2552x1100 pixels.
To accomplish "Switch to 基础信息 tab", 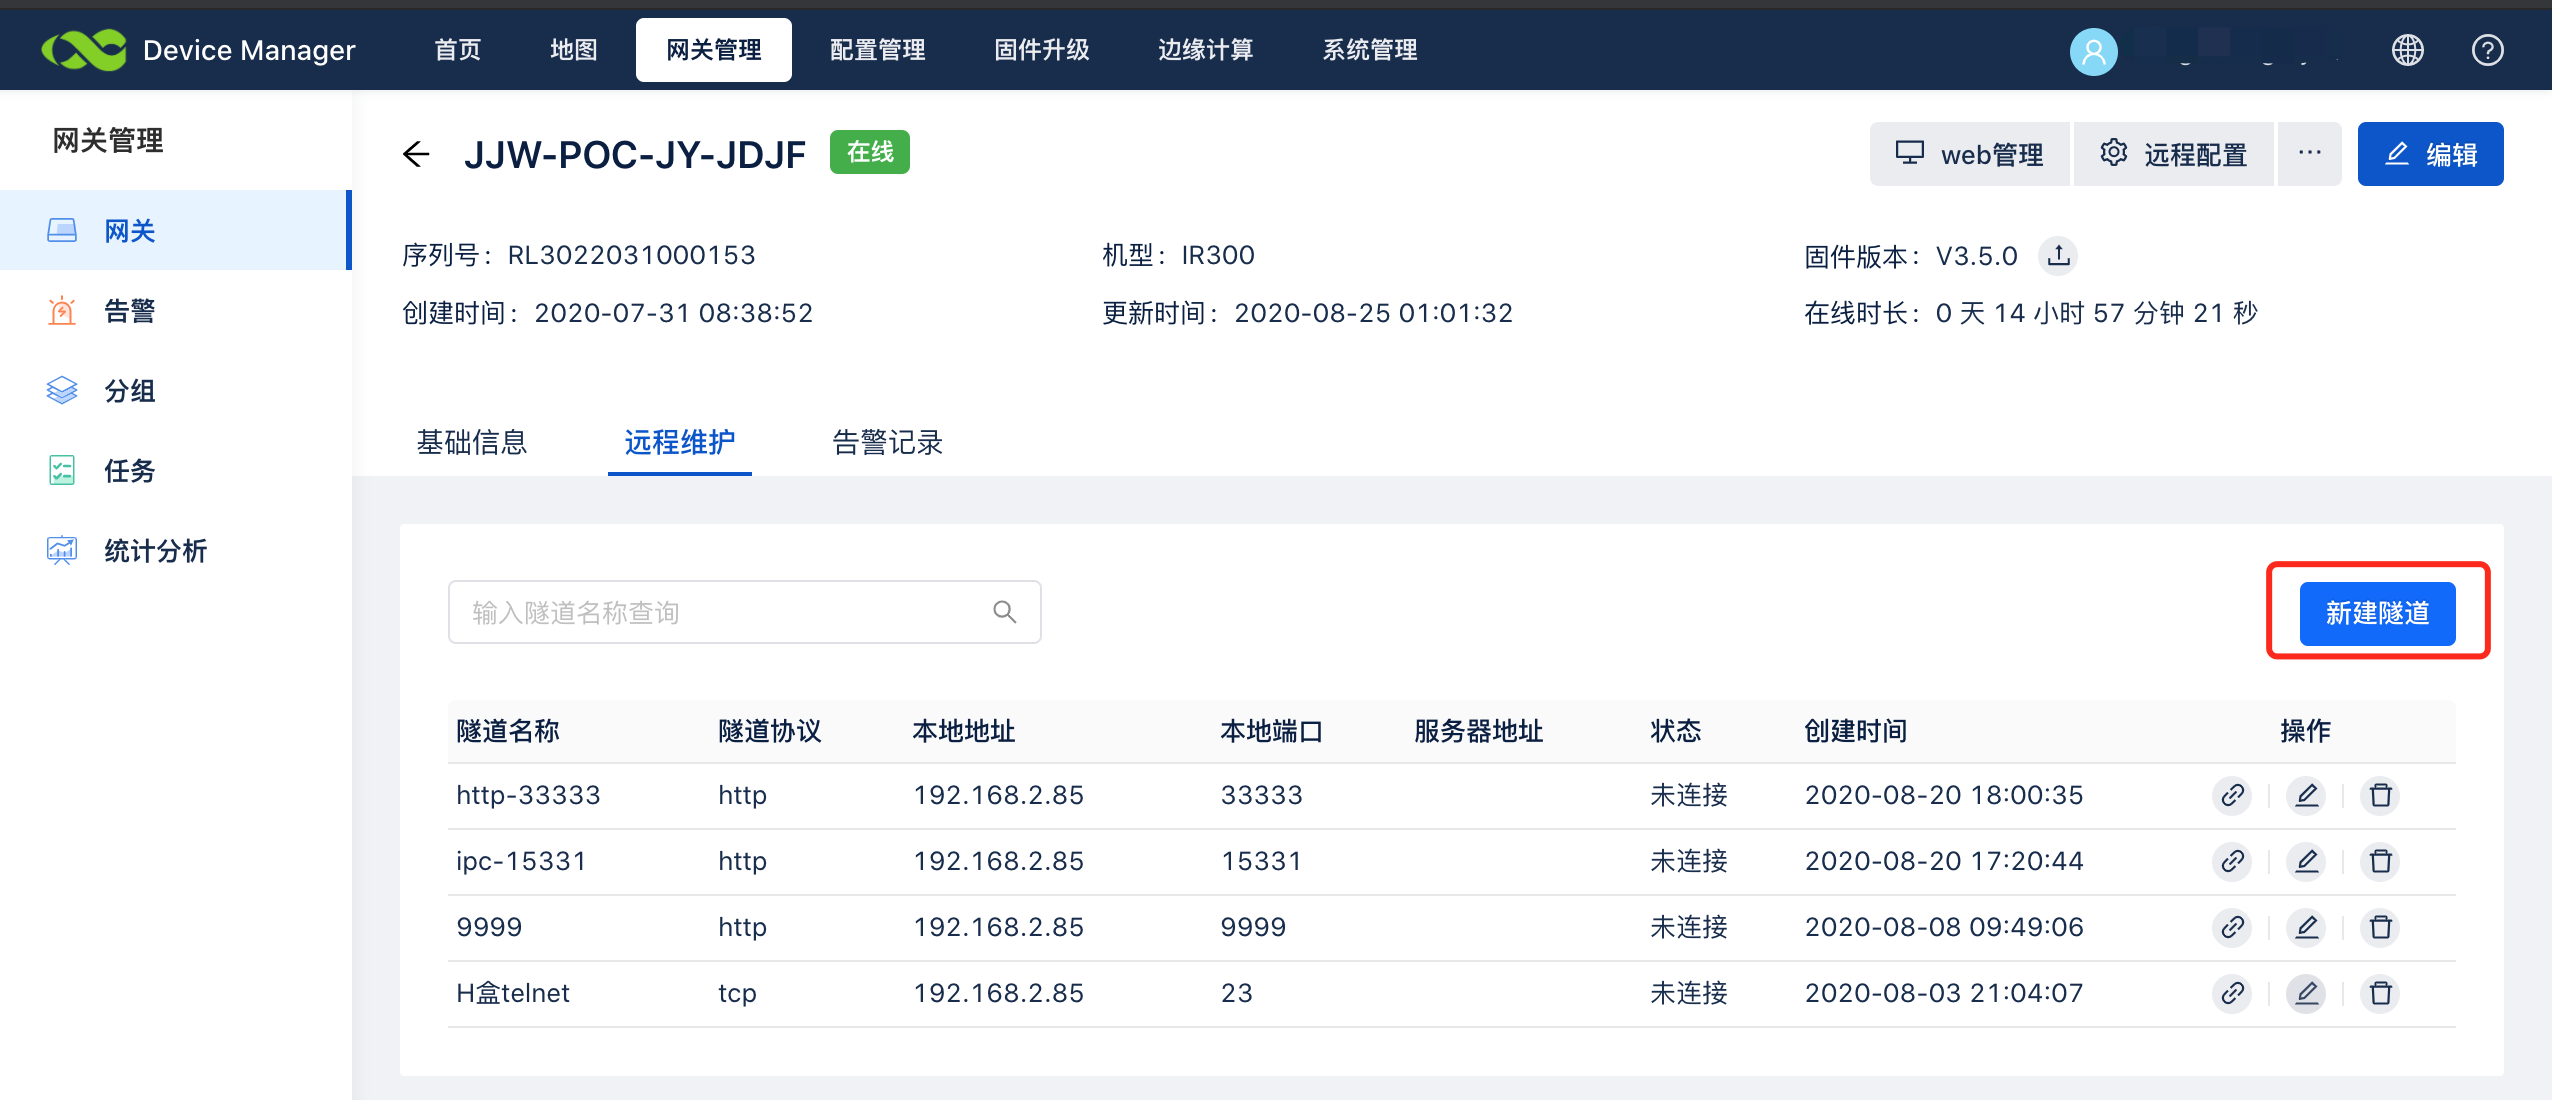I will 472,442.
